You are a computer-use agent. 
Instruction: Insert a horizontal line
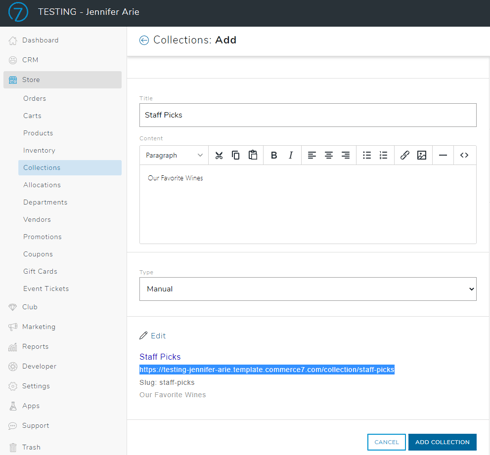pos(443,155)
